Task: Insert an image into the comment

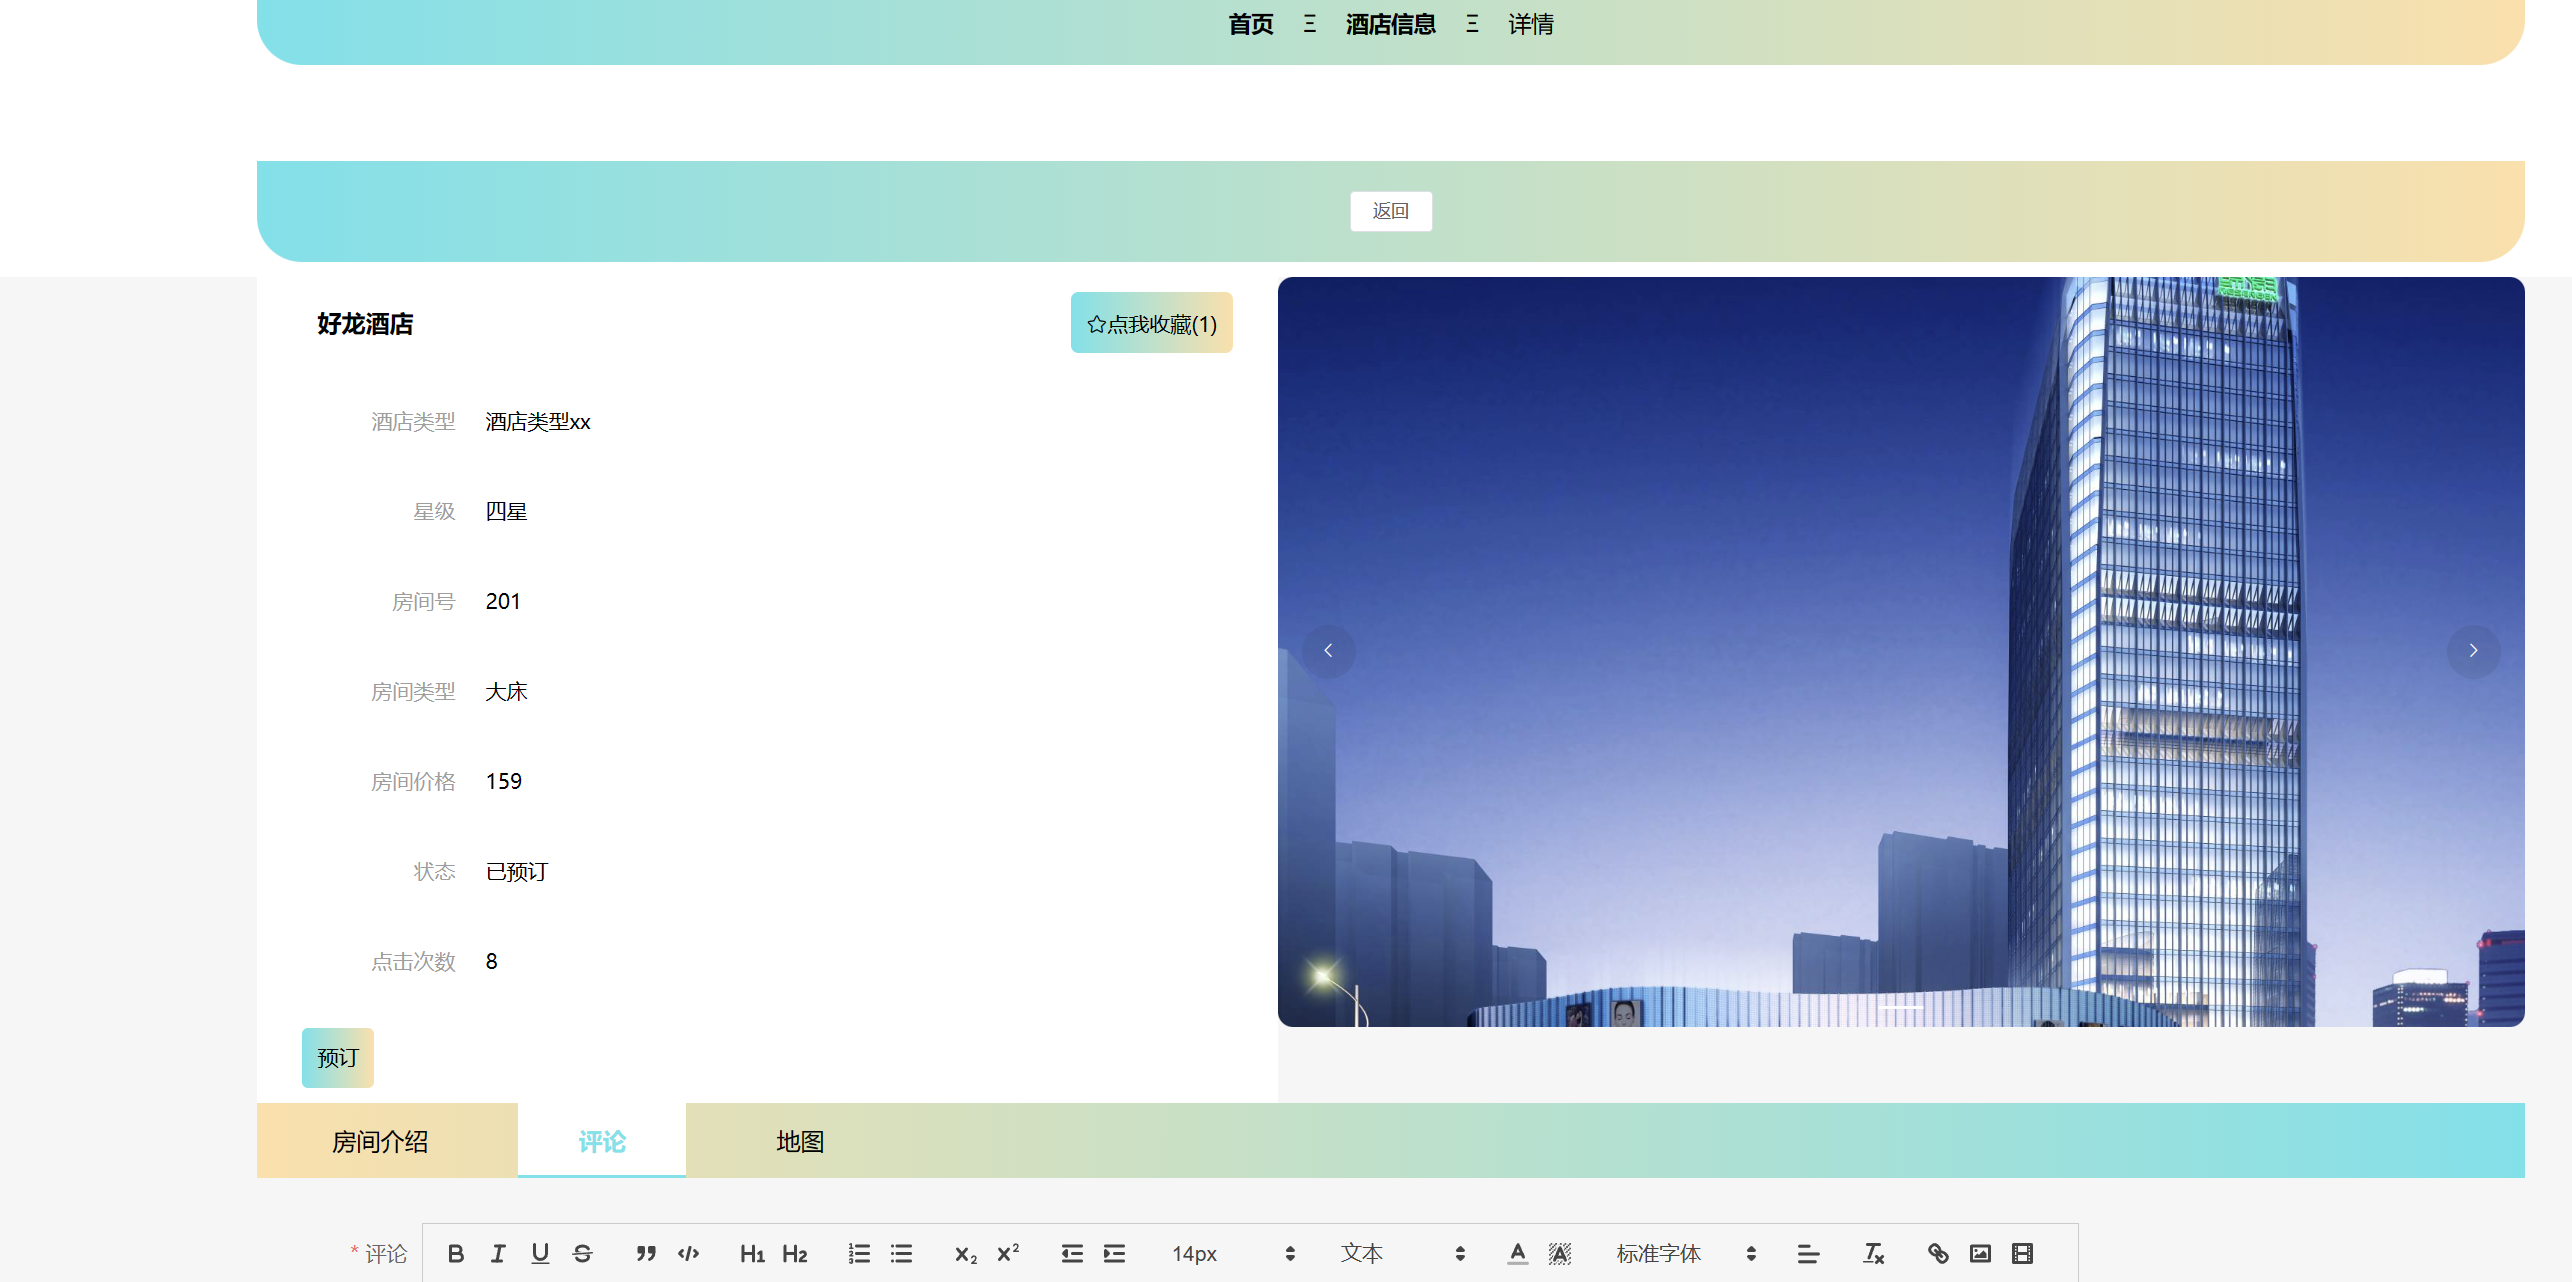Action: tap(1980, 1253)
